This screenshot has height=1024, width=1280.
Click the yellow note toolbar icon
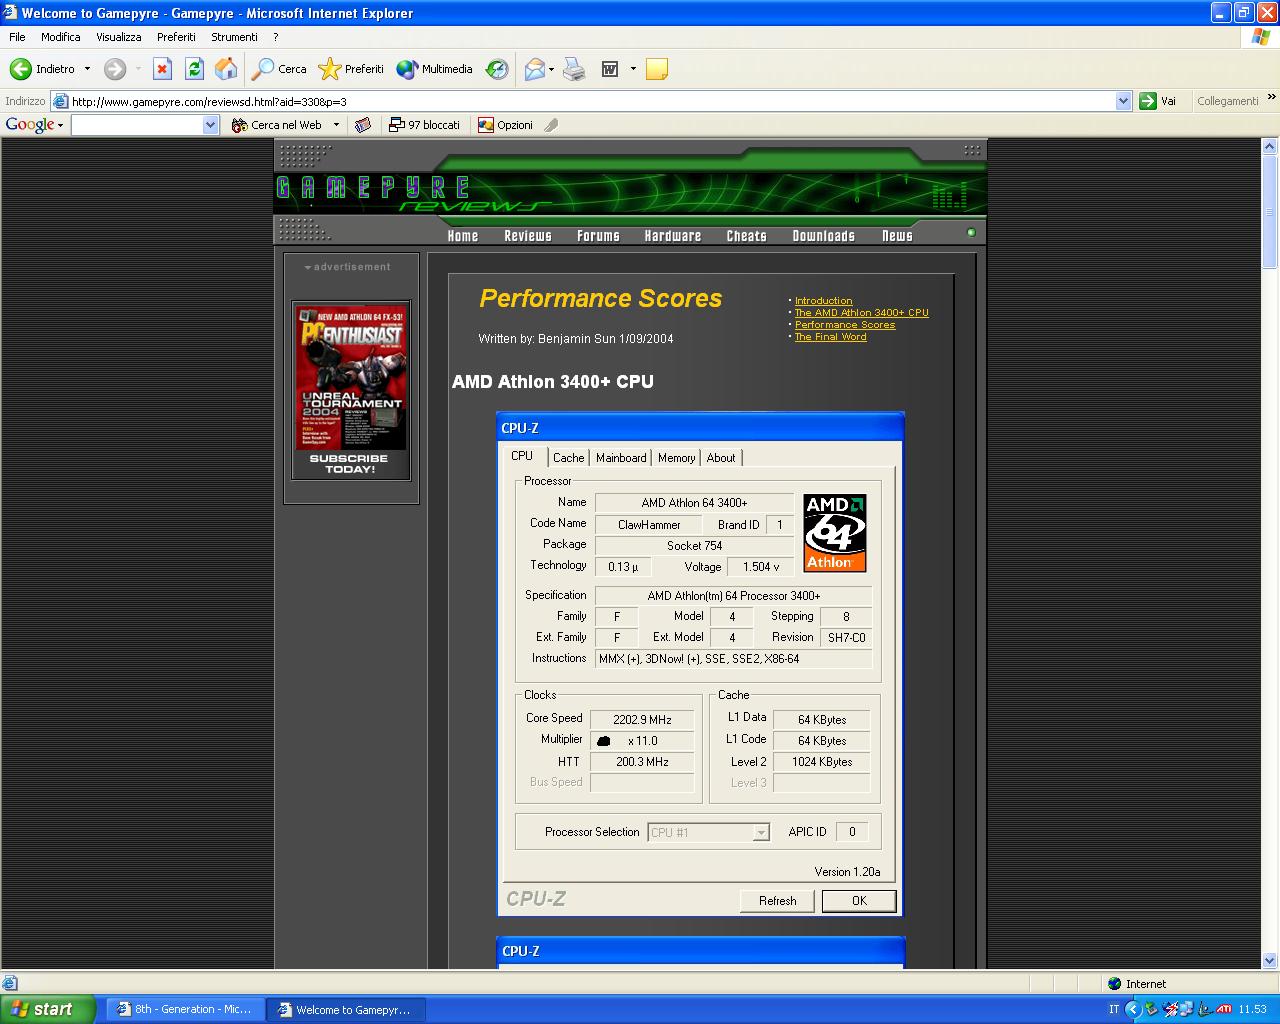[x=657, y=69]
